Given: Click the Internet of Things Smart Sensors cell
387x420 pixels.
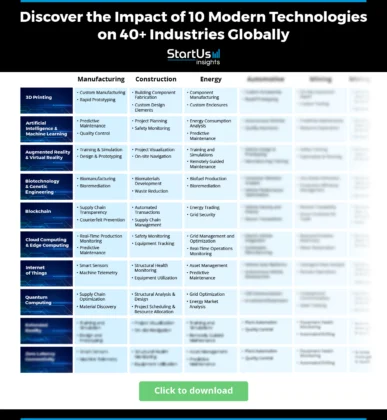Looking at the screenshot, I should pyautogui.click(x=101, y=273).
